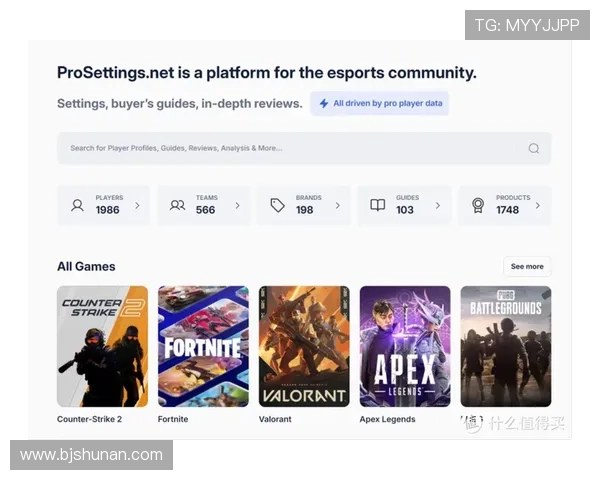This screenshot has width=600, height=480.
Task: Open the Products 1748 chevron arrow
Action: [538, 205]
